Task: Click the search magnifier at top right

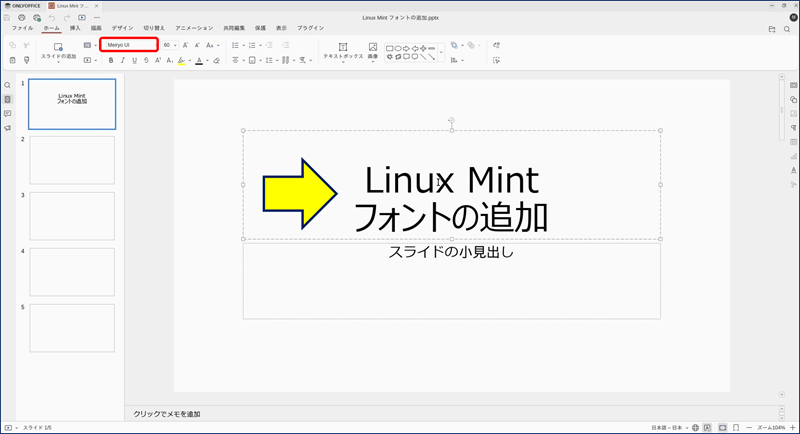Action: pyautogui.click(x=787, y=30)
